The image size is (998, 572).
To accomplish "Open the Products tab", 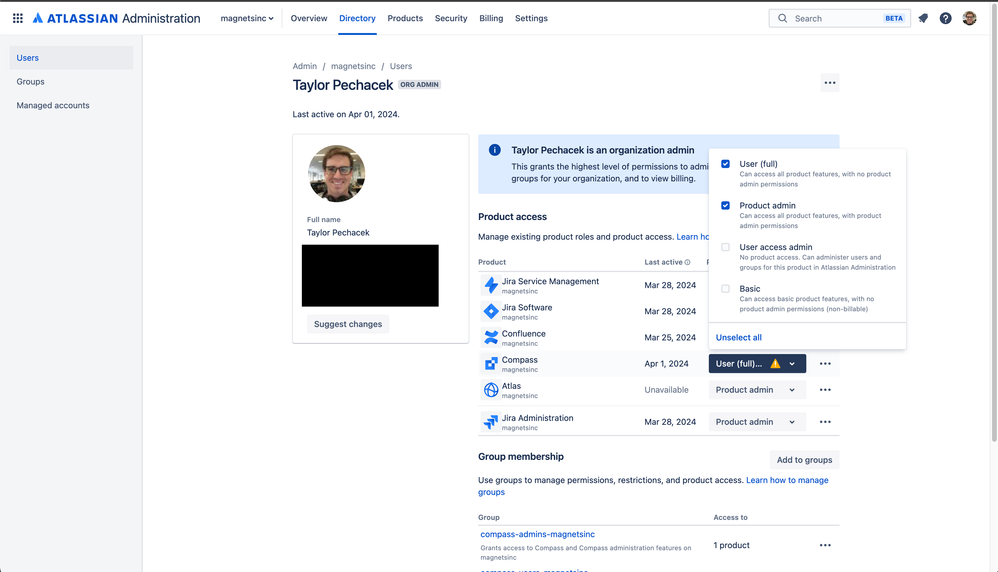I will (x=405, y=18).
